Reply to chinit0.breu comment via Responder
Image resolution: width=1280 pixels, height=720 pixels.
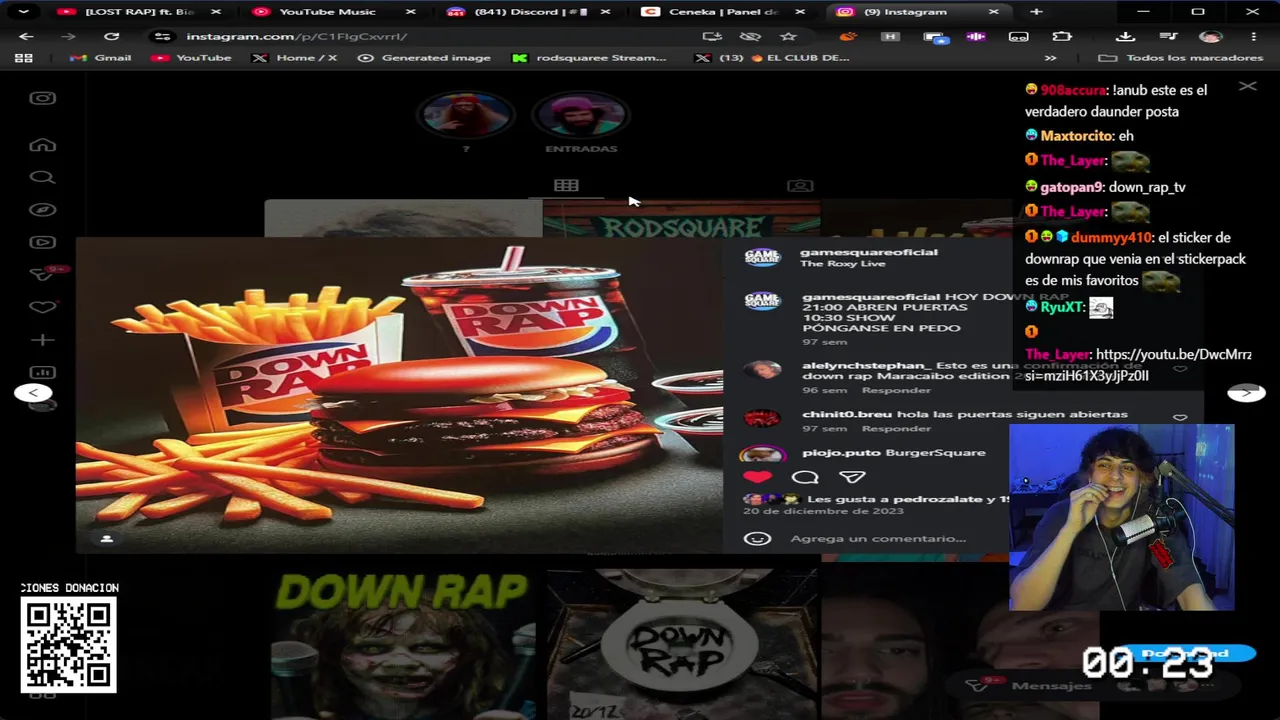point(896,428)
